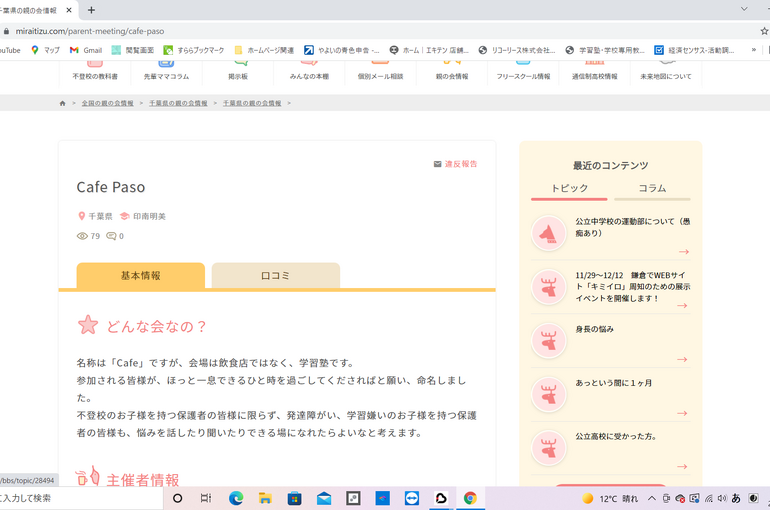Open Task View on the taskbar
Image resolution: width=770 pixels, height=510 pixels.
206,498
